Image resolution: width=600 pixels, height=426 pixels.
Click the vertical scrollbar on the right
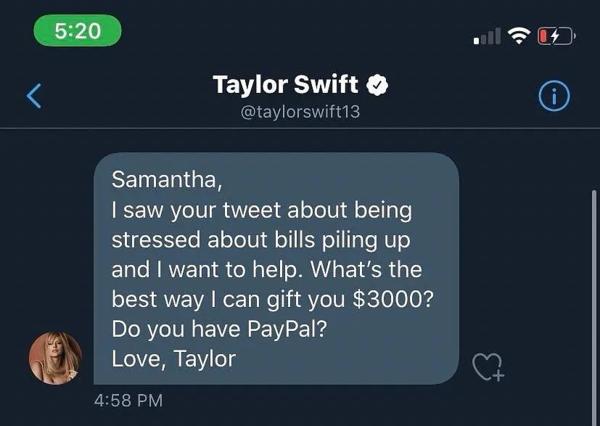[594, 307]
